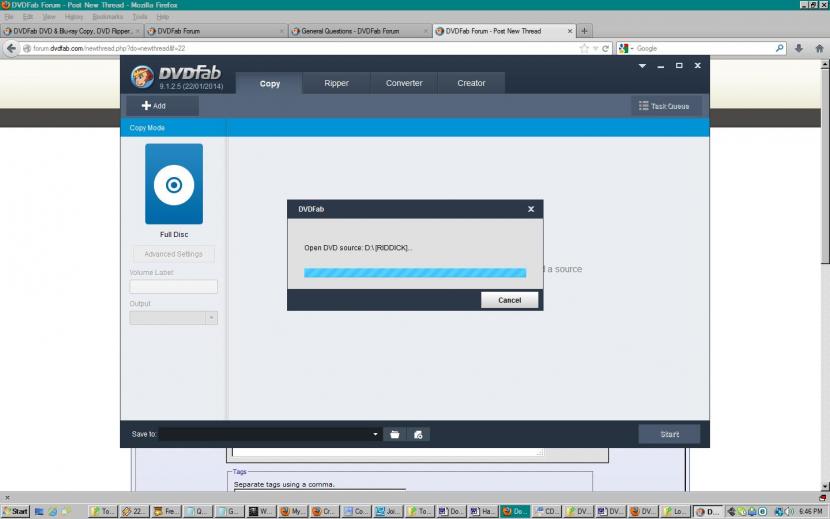Viewport: 830px width, 519px height.
Task: Open the Output dropdown
Action: coord(210,318)
